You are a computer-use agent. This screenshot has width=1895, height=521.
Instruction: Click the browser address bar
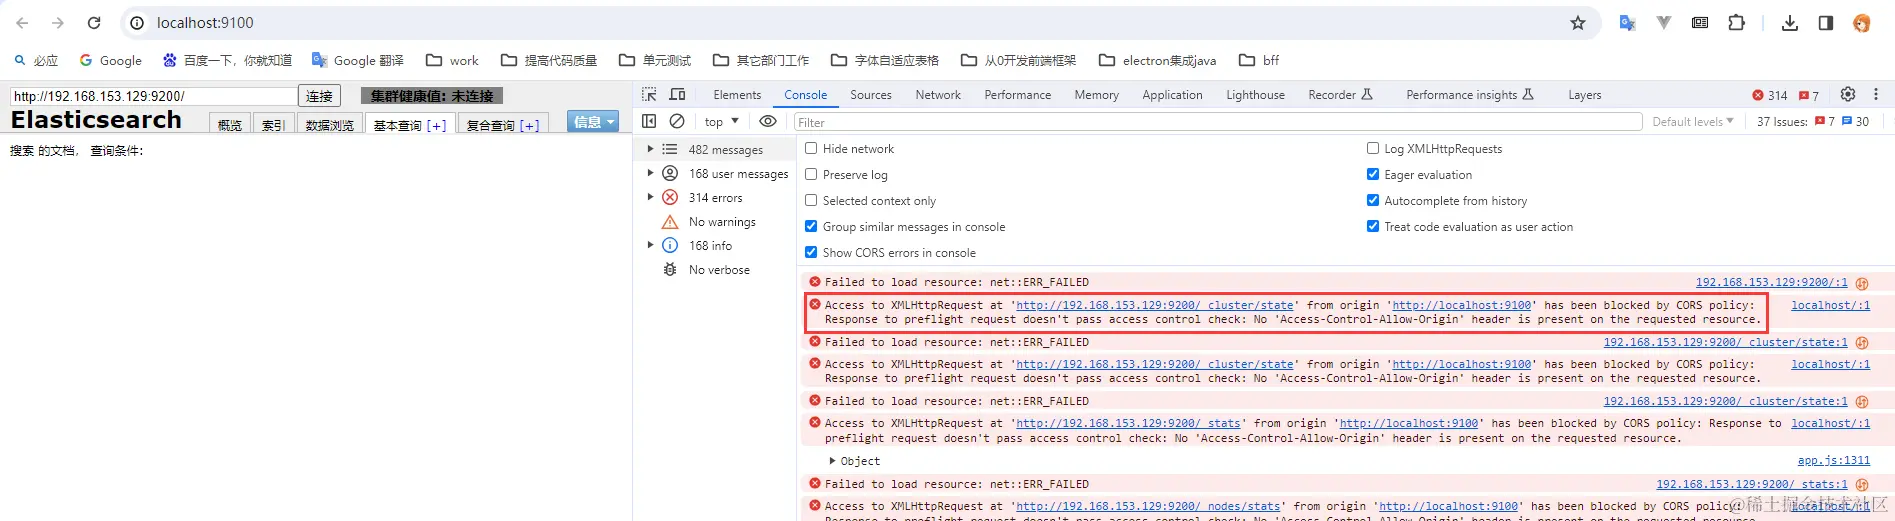(x=860, y=22)
